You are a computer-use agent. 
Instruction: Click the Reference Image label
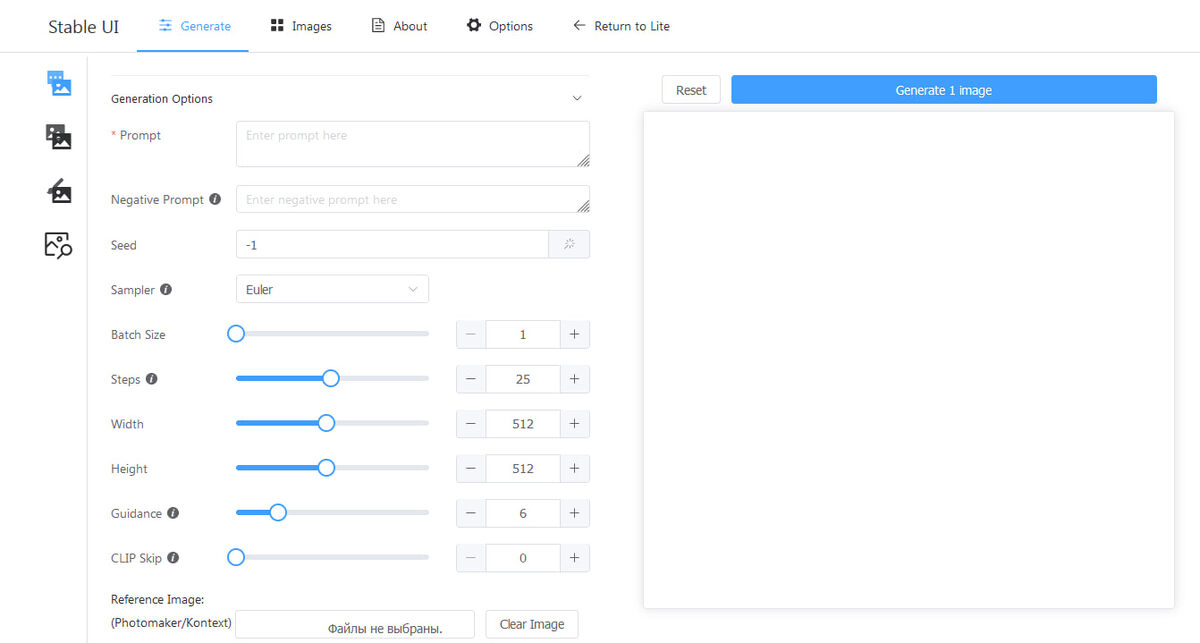(x=171, y=610)
